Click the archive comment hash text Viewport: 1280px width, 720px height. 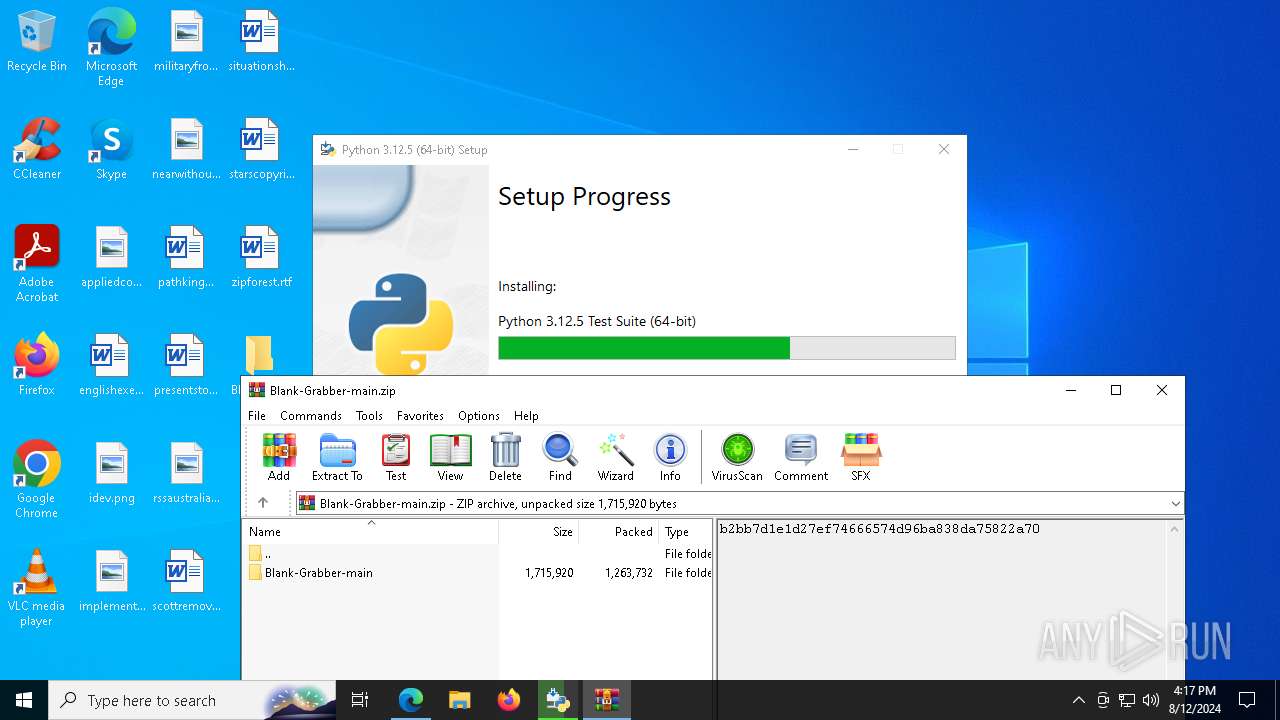pyautogui.click(x=879, y=529)
